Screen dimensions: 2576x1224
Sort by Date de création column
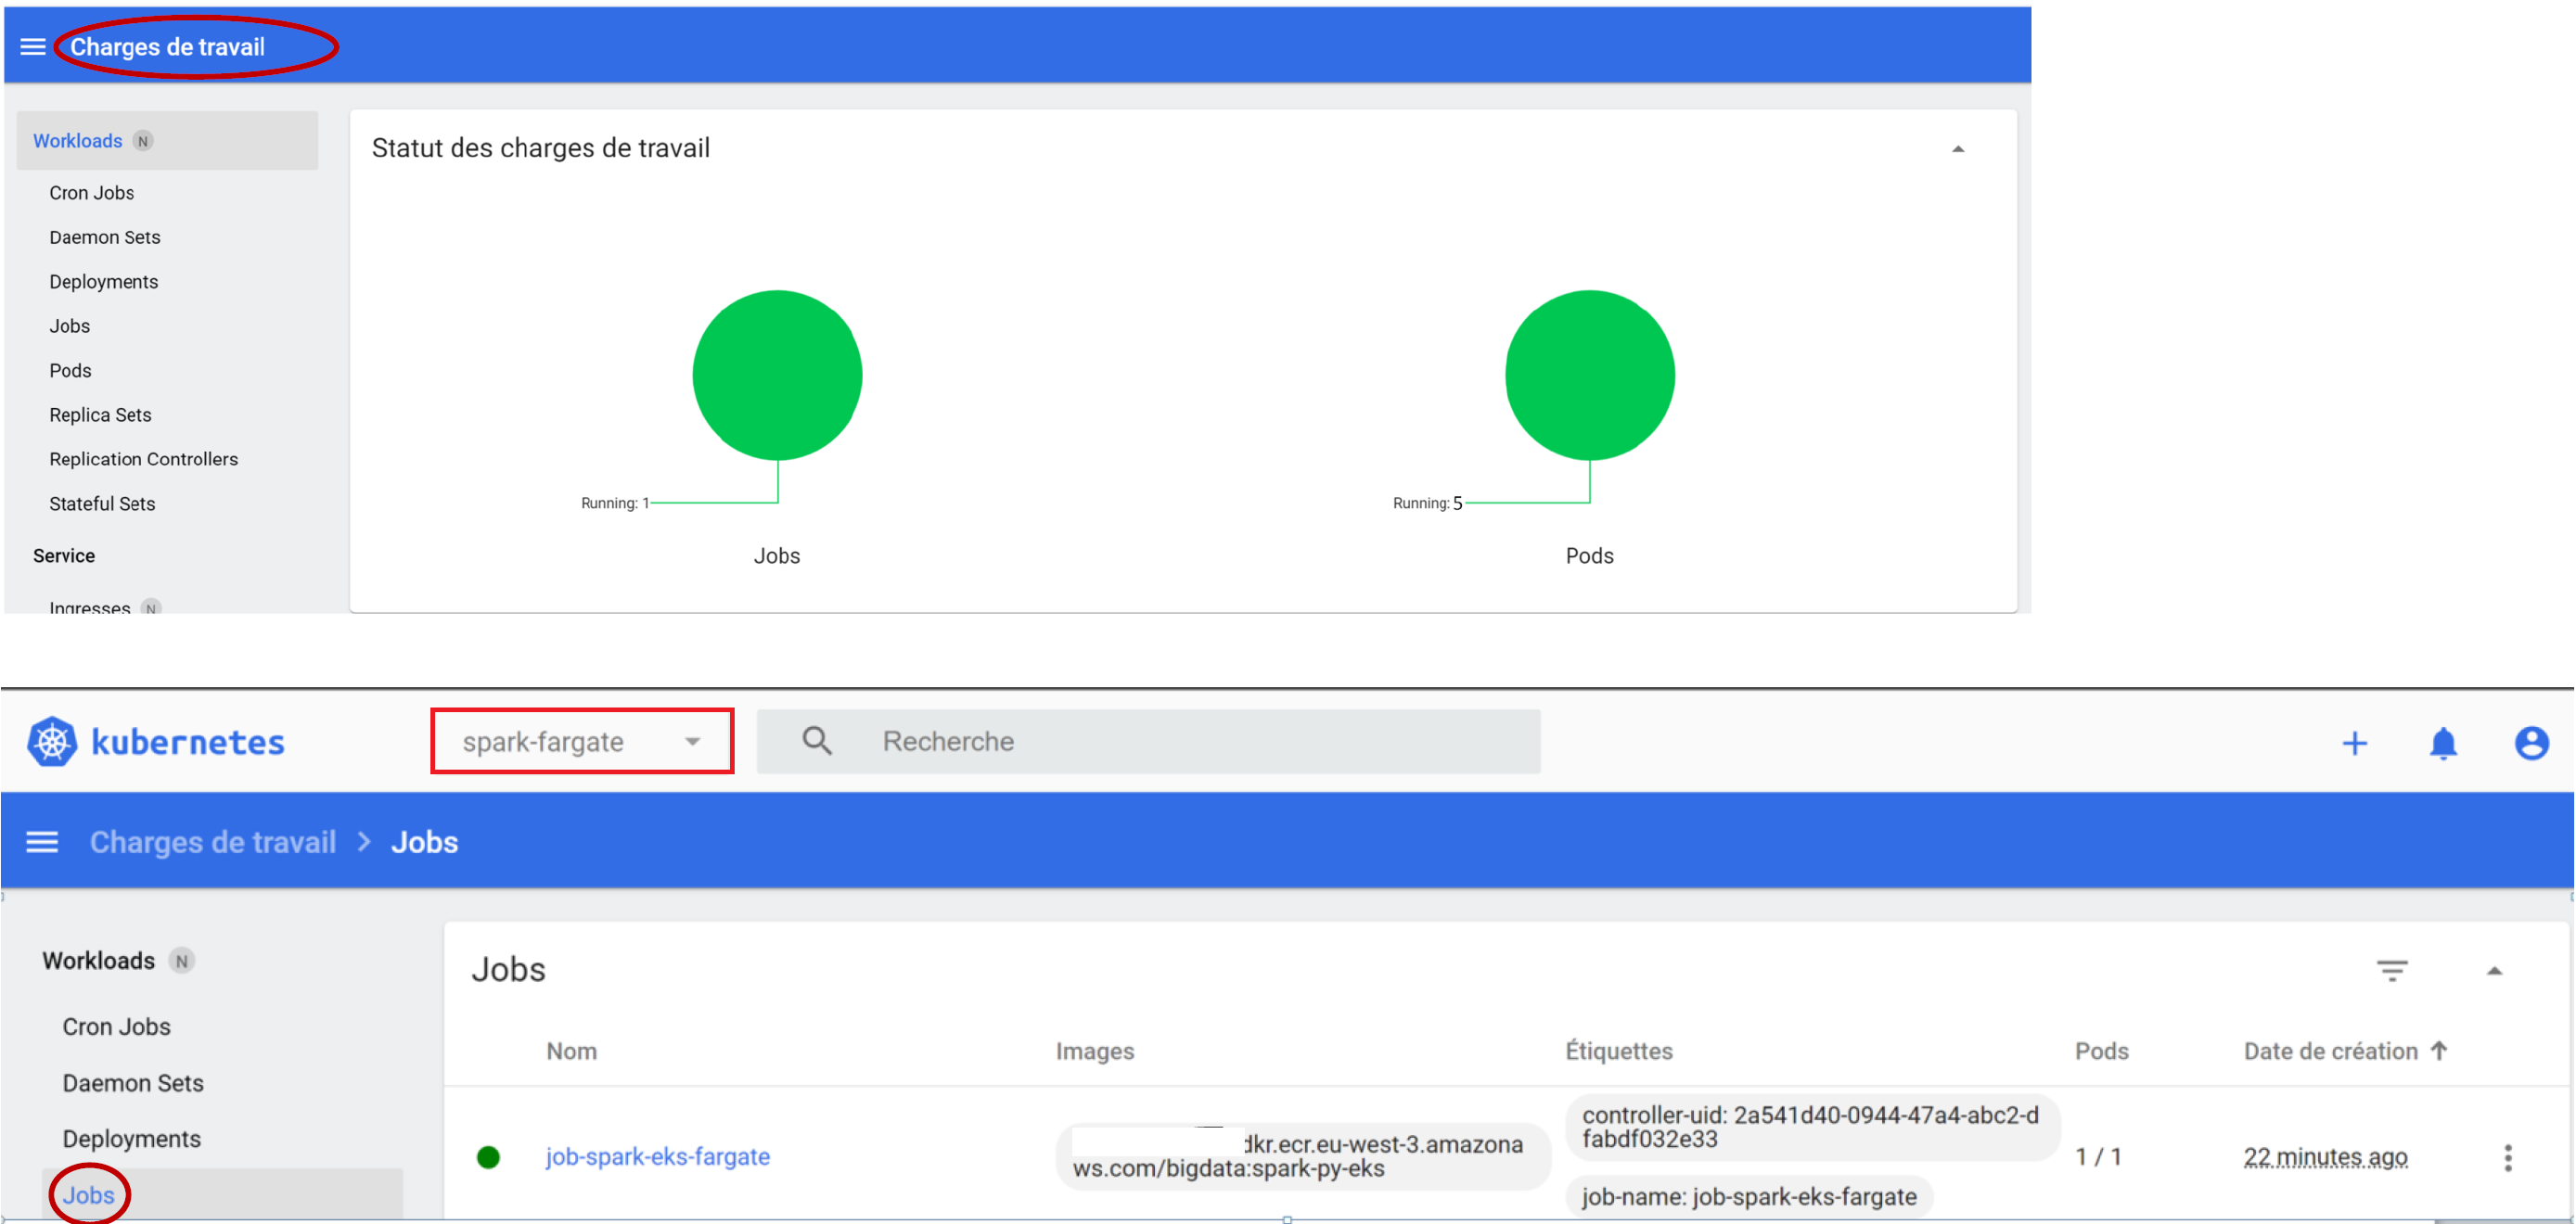coord(2331,1050)
